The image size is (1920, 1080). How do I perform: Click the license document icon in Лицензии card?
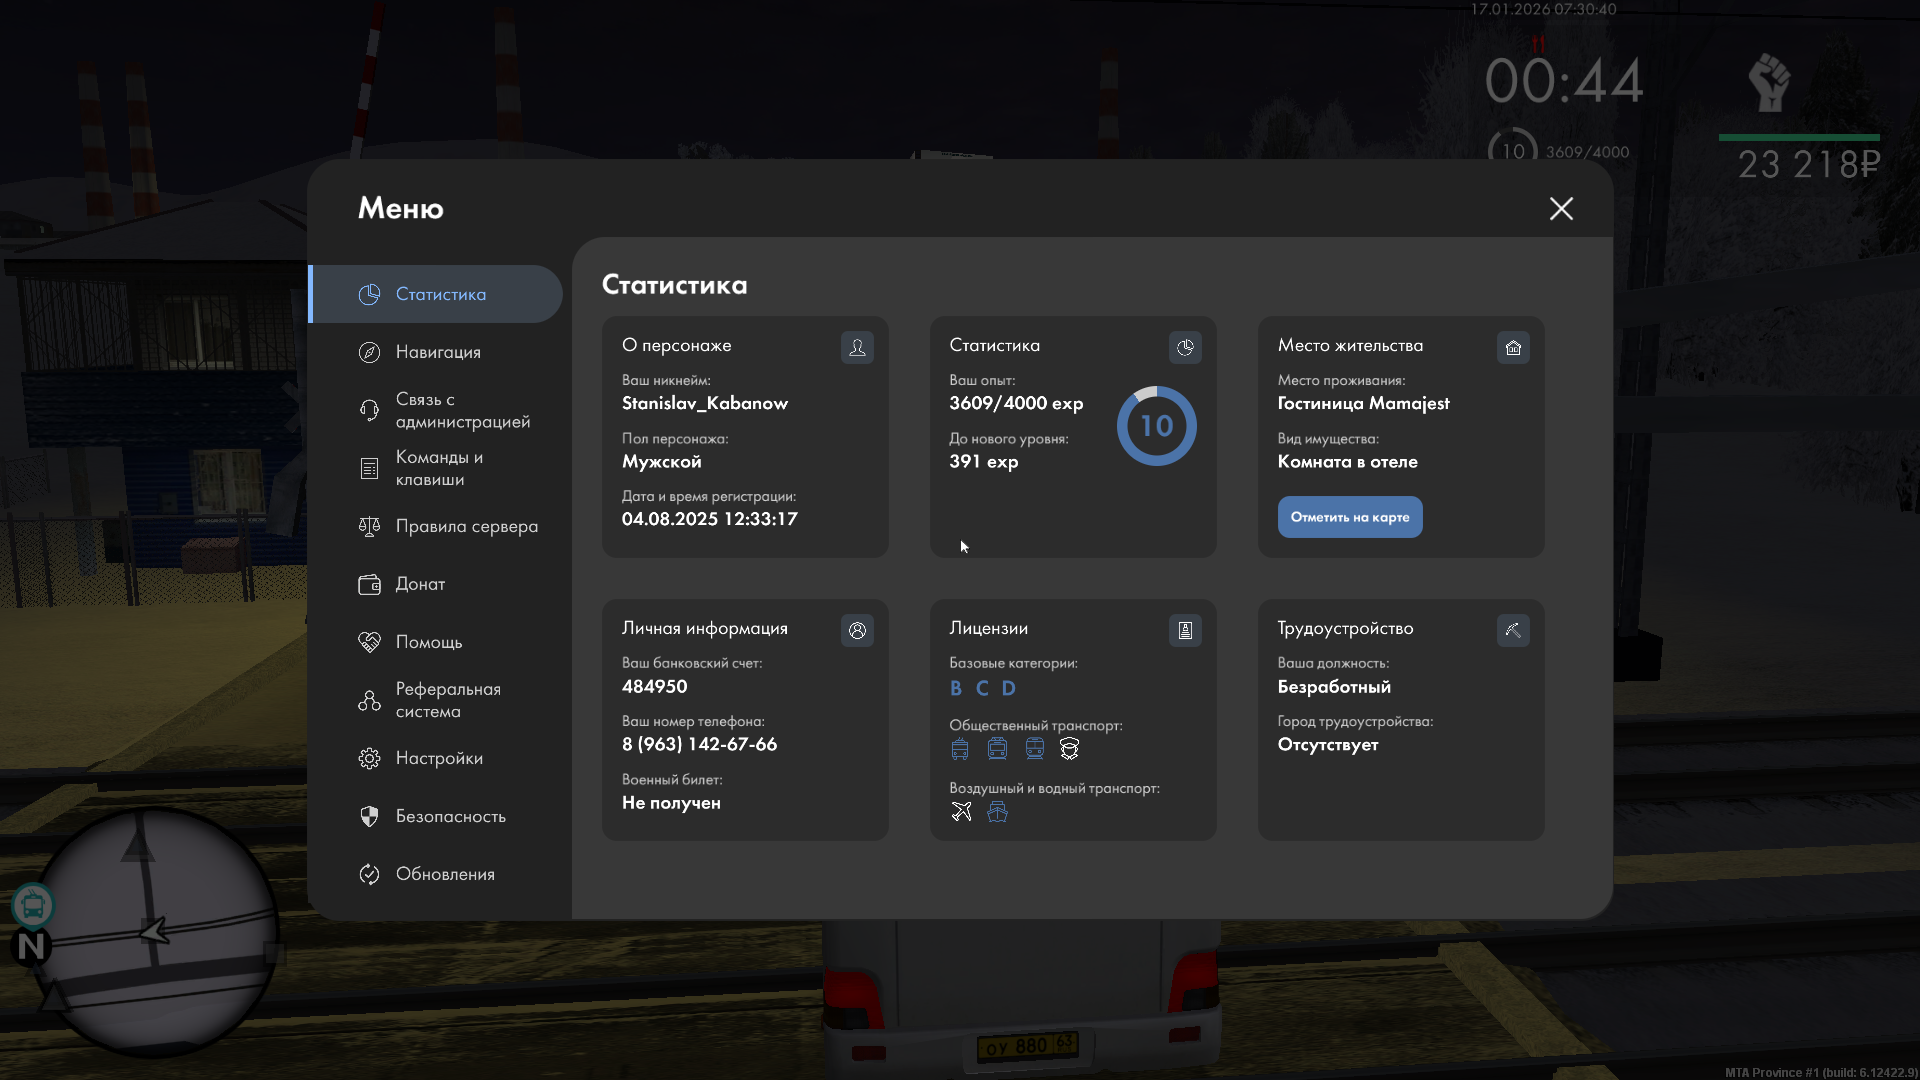1185,630
